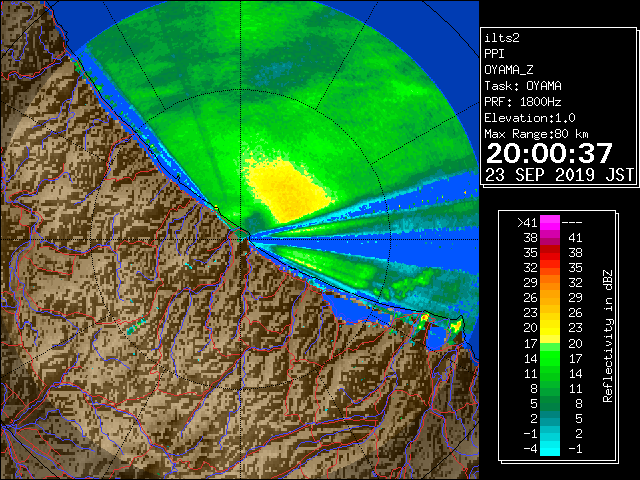Image resolution: width=640 pixels, height=480 pixels.
Task: Click the 'Reflectivity in dBZ' legend title
Action: click(x=608, y=336)
